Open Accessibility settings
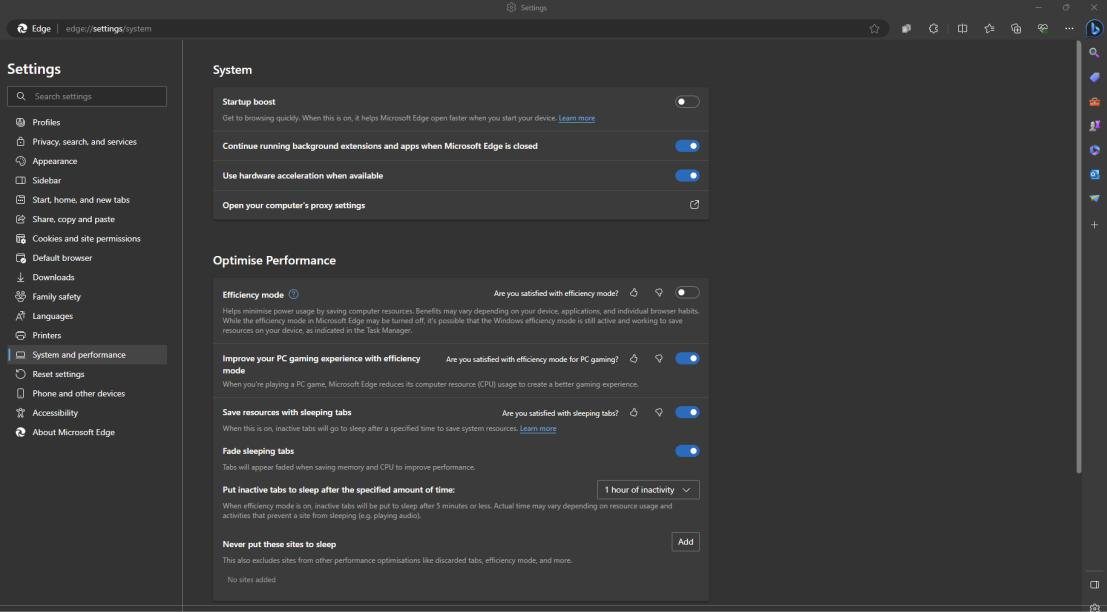The height and width of the screenshot is (612, 1107). point(87,413)
